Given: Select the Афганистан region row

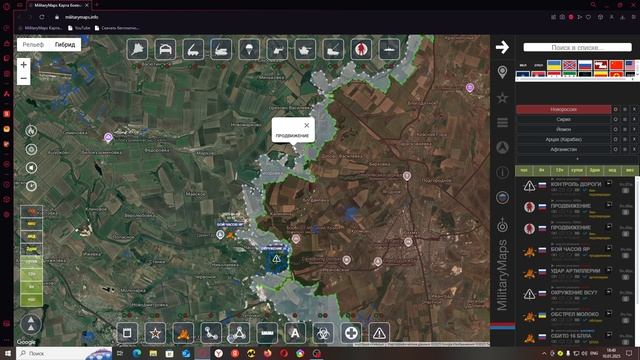Looking at the screenshot, I should (x=564, y=149).
